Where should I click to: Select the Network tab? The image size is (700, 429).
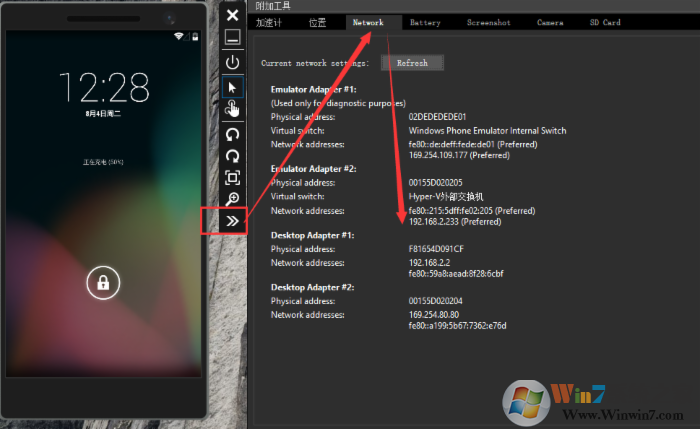tap(368, 22)
